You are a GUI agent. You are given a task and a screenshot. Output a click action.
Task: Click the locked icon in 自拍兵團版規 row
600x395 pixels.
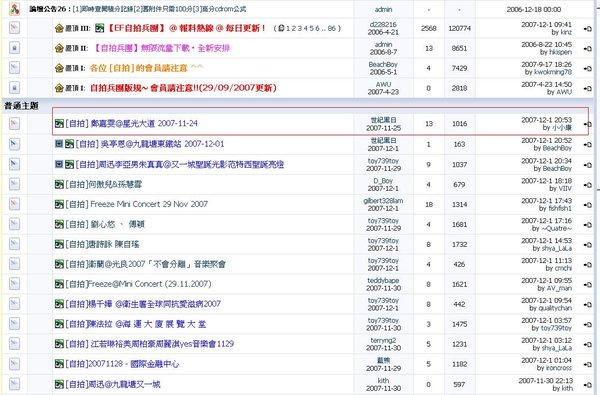(15, 88)
